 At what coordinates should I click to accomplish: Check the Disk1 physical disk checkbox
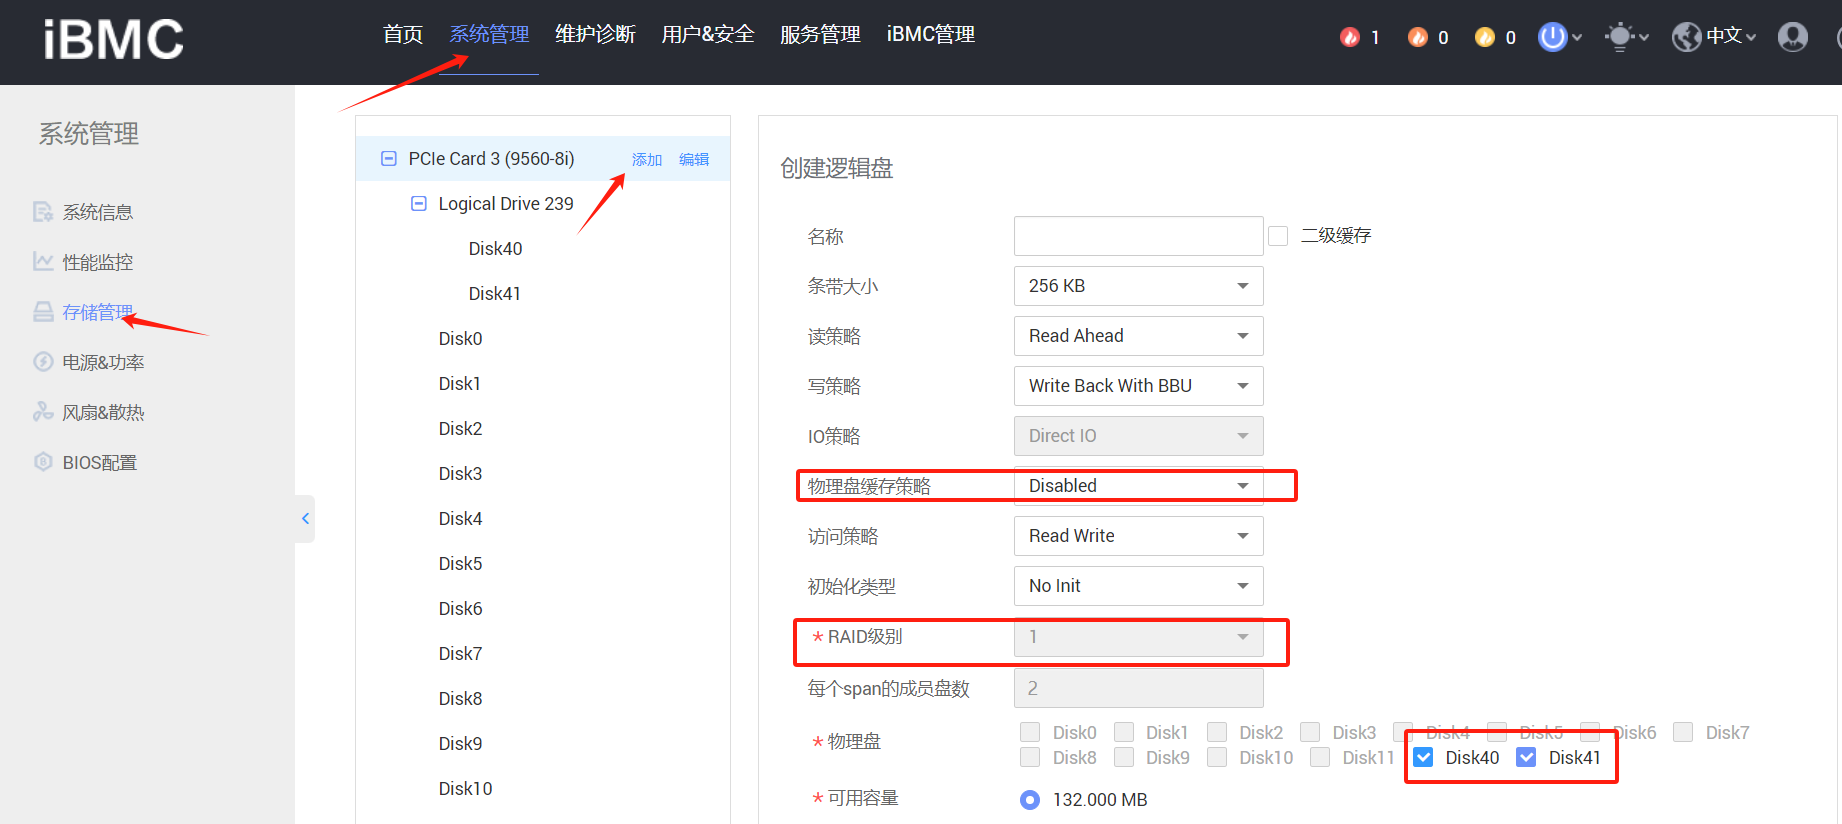1124,732
